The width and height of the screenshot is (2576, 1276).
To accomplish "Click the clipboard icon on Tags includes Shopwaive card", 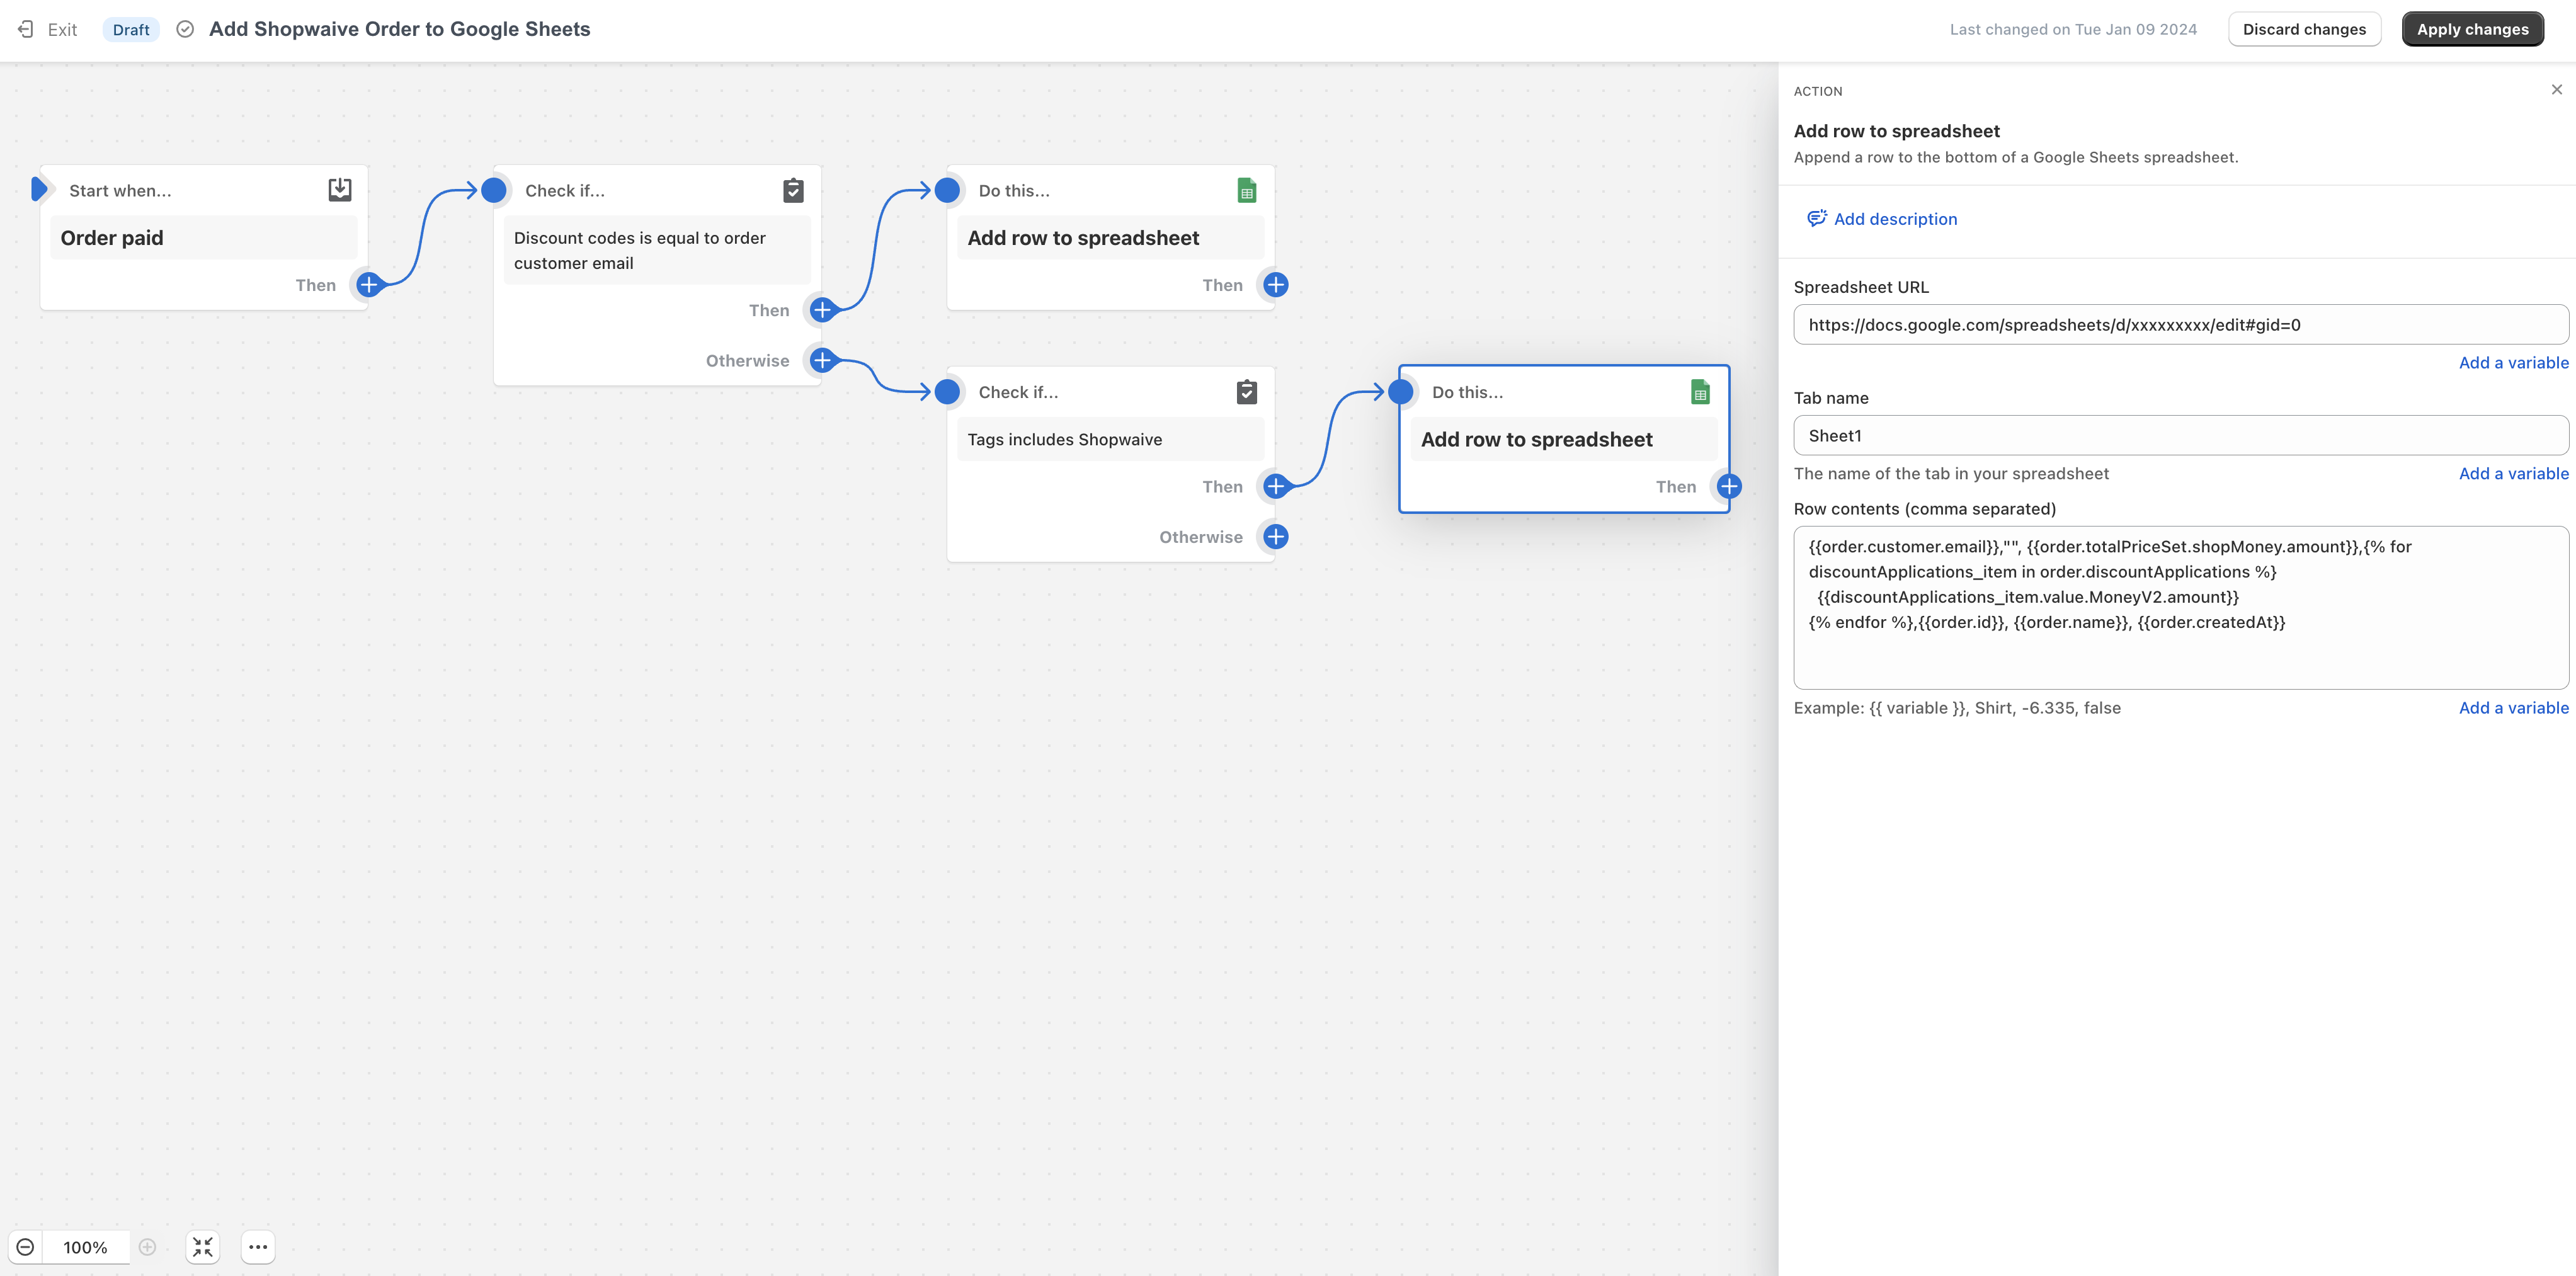I will point(1246,392).
